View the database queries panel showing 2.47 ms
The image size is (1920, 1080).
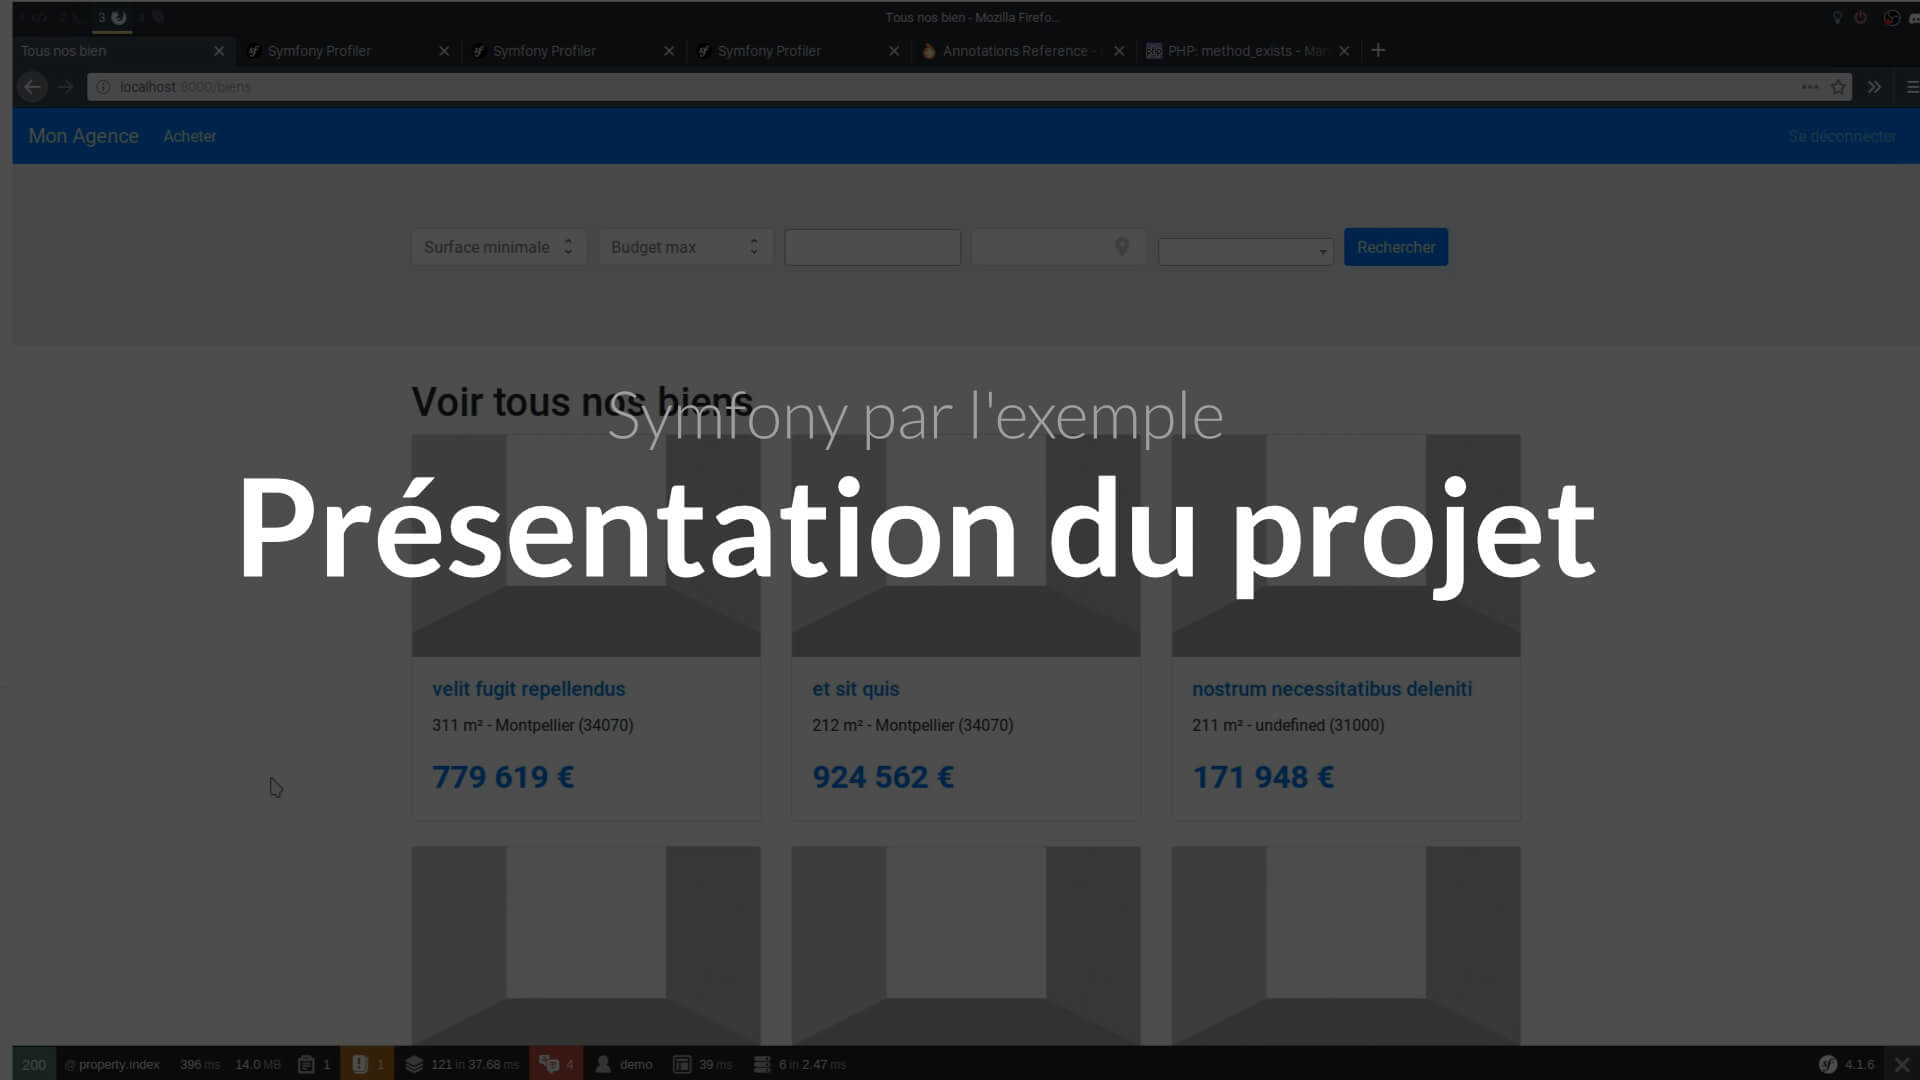800,1064
